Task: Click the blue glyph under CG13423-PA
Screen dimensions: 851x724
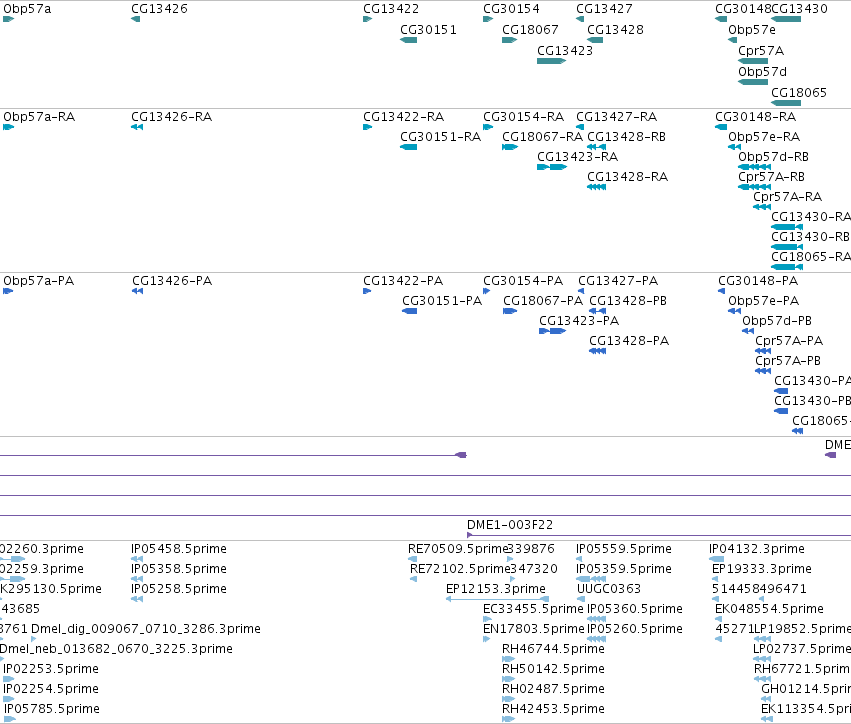Action: click(x=552, y=331)
